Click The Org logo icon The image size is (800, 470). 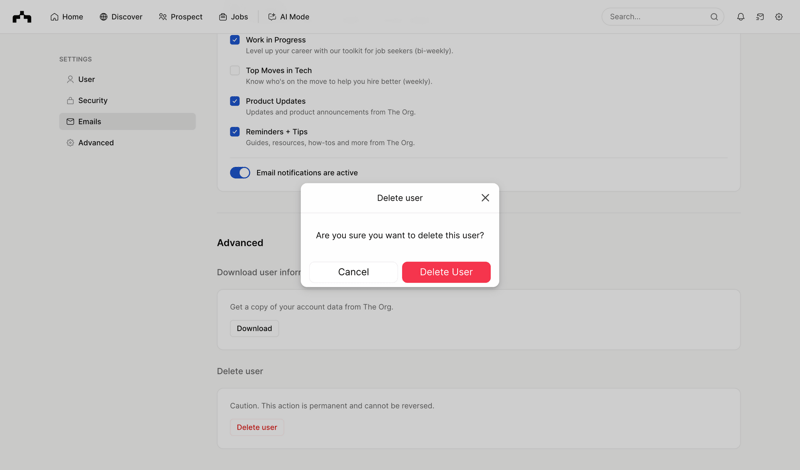click(22, 17)
